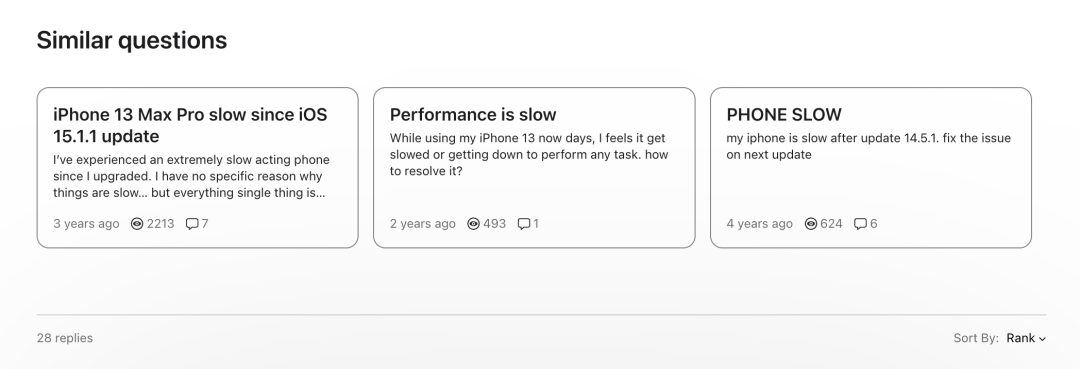Click the comment bubble icon with 6 replies
Image resolution: width=1080 pixels, height=369 pixels.
860,224
